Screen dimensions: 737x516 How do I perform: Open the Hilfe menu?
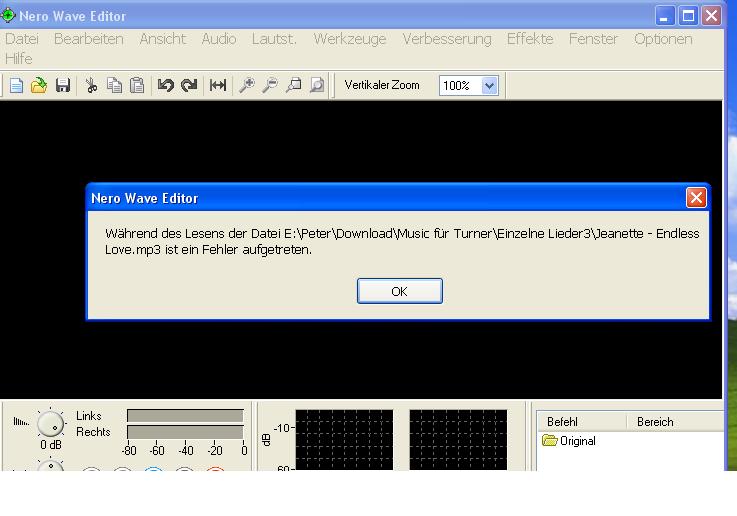tap(19, 59)
